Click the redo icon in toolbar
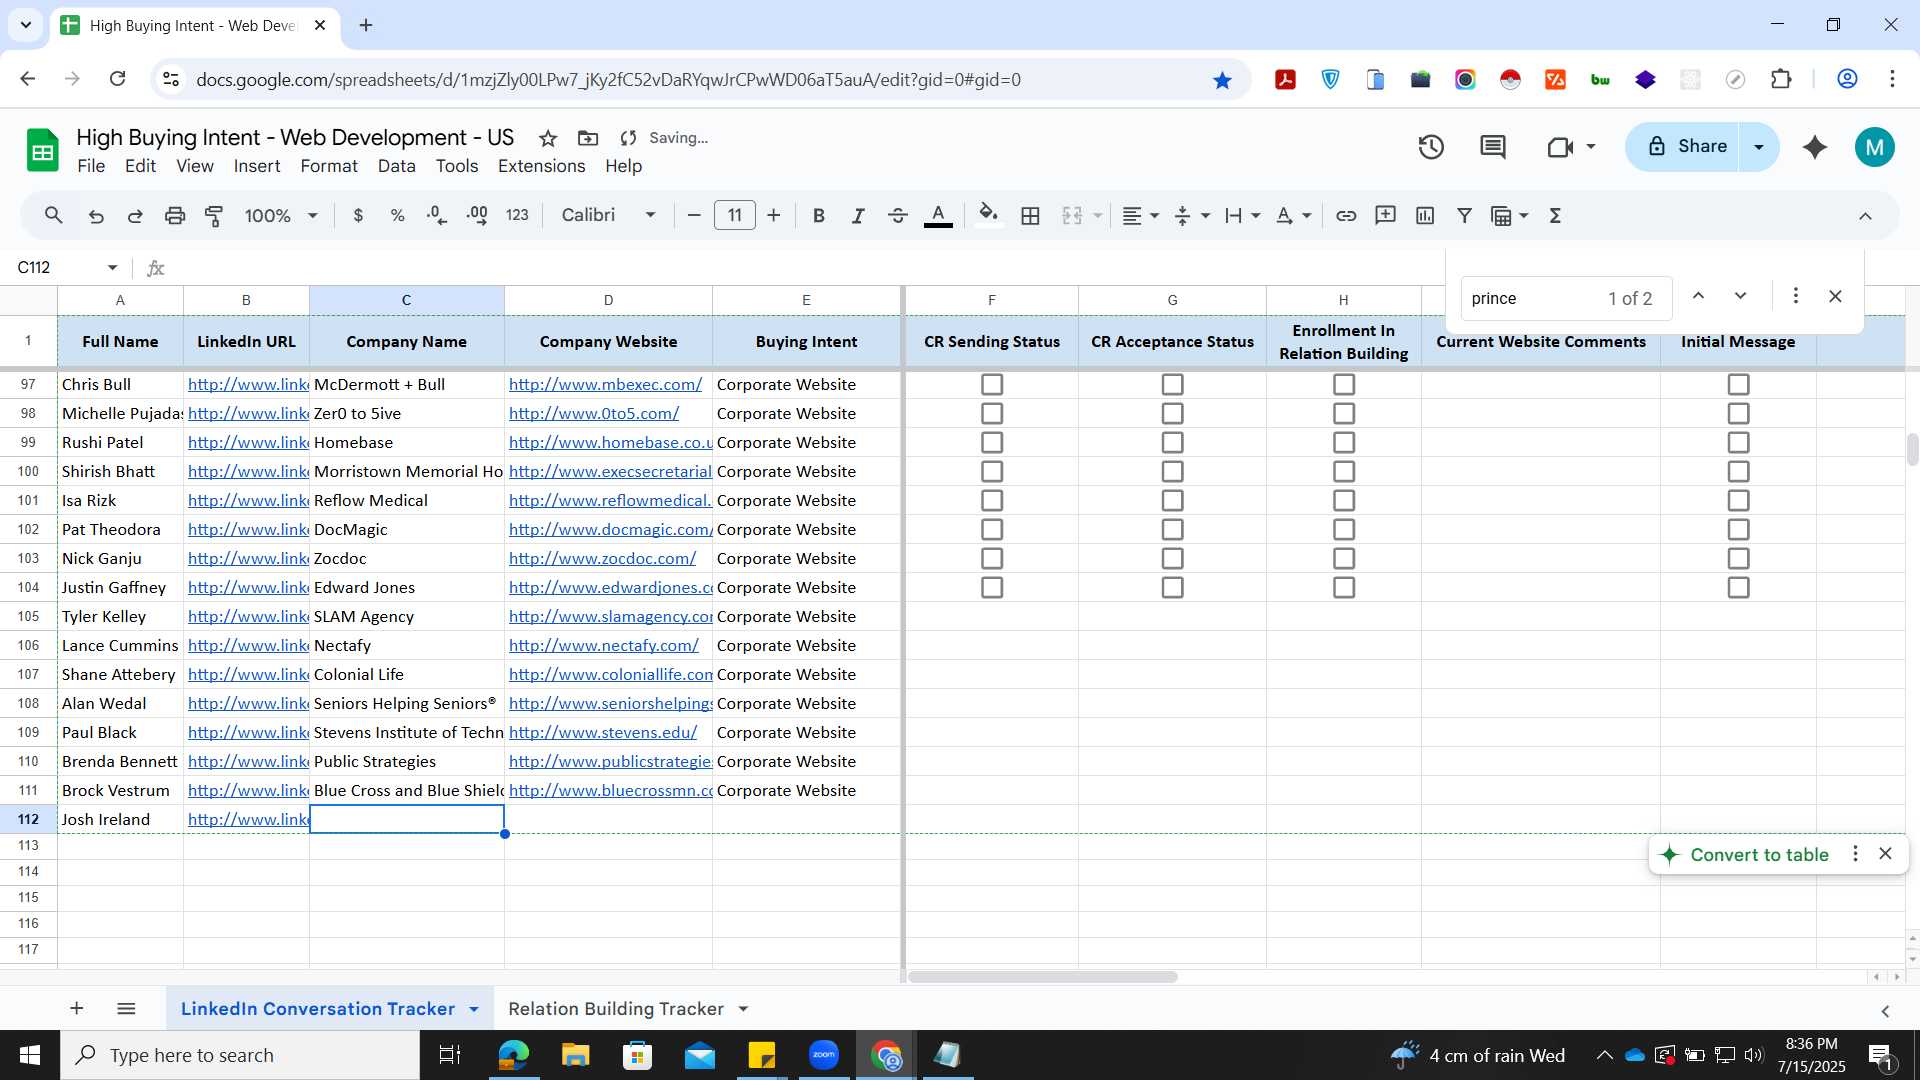The width and height of the screenshot is (1920, 1080). click(x=135, y=216)
